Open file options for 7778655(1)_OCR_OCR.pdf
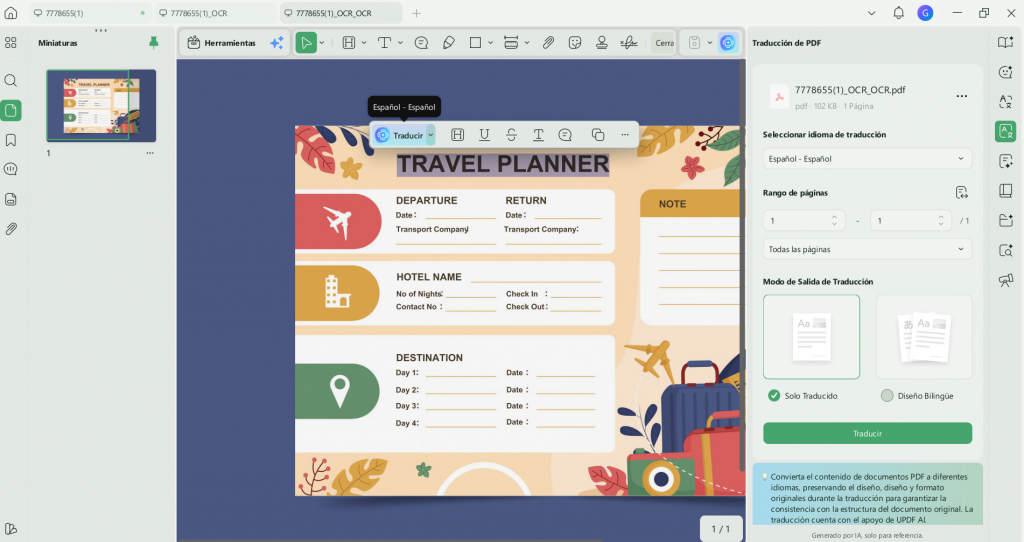The height and width of the screenshot is (542, 1024). click(961, 97)
